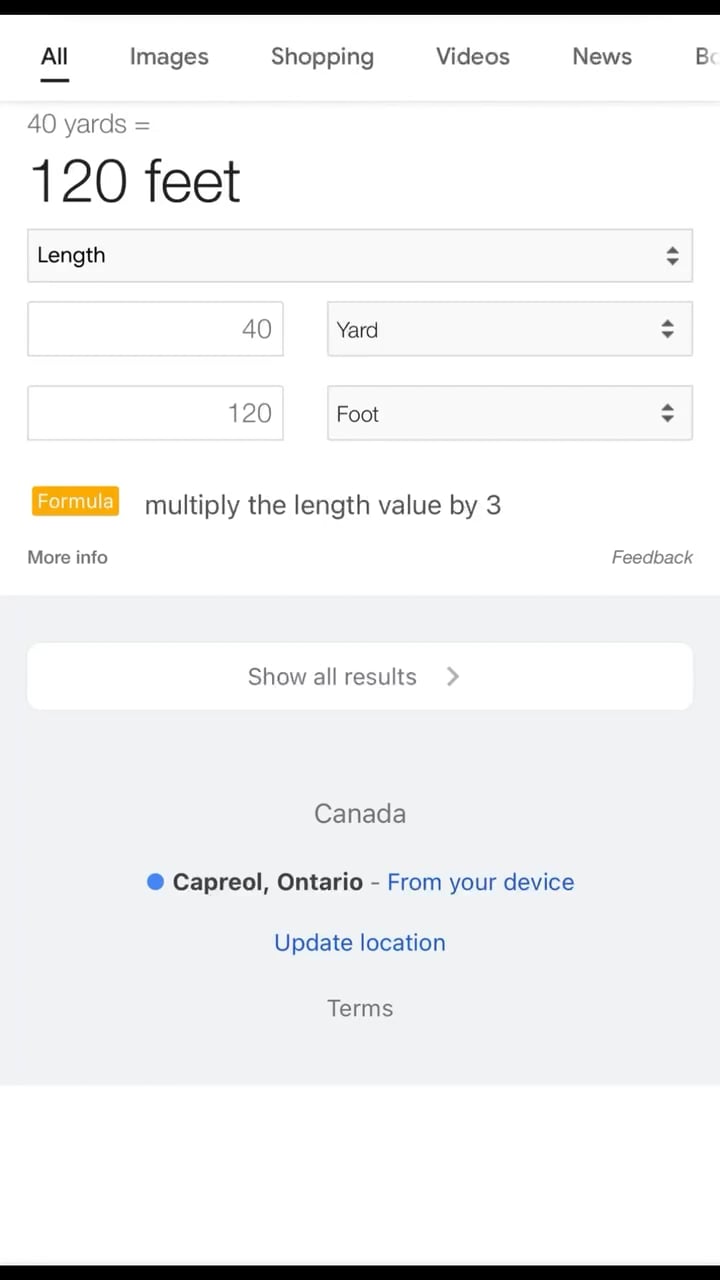This screenshot has height=1280, width=720.
Task: Go to the News tab
Action: (601, 57)
